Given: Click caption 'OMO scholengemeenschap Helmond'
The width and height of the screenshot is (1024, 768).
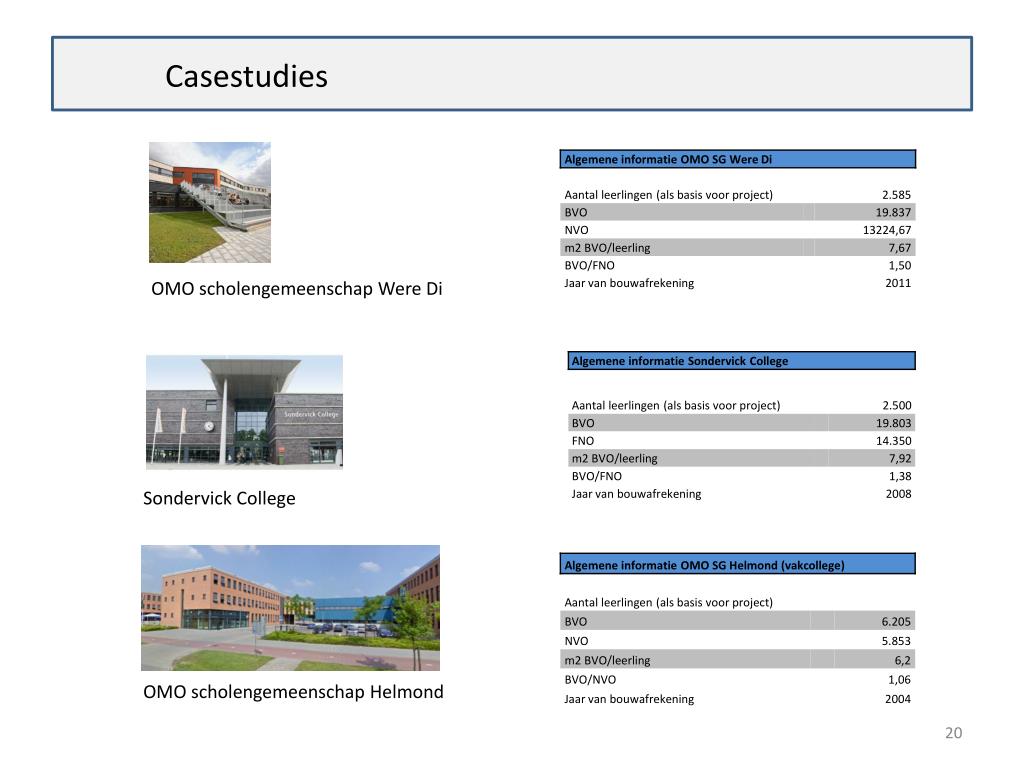Looking at the screenshot, I should 293,692.
